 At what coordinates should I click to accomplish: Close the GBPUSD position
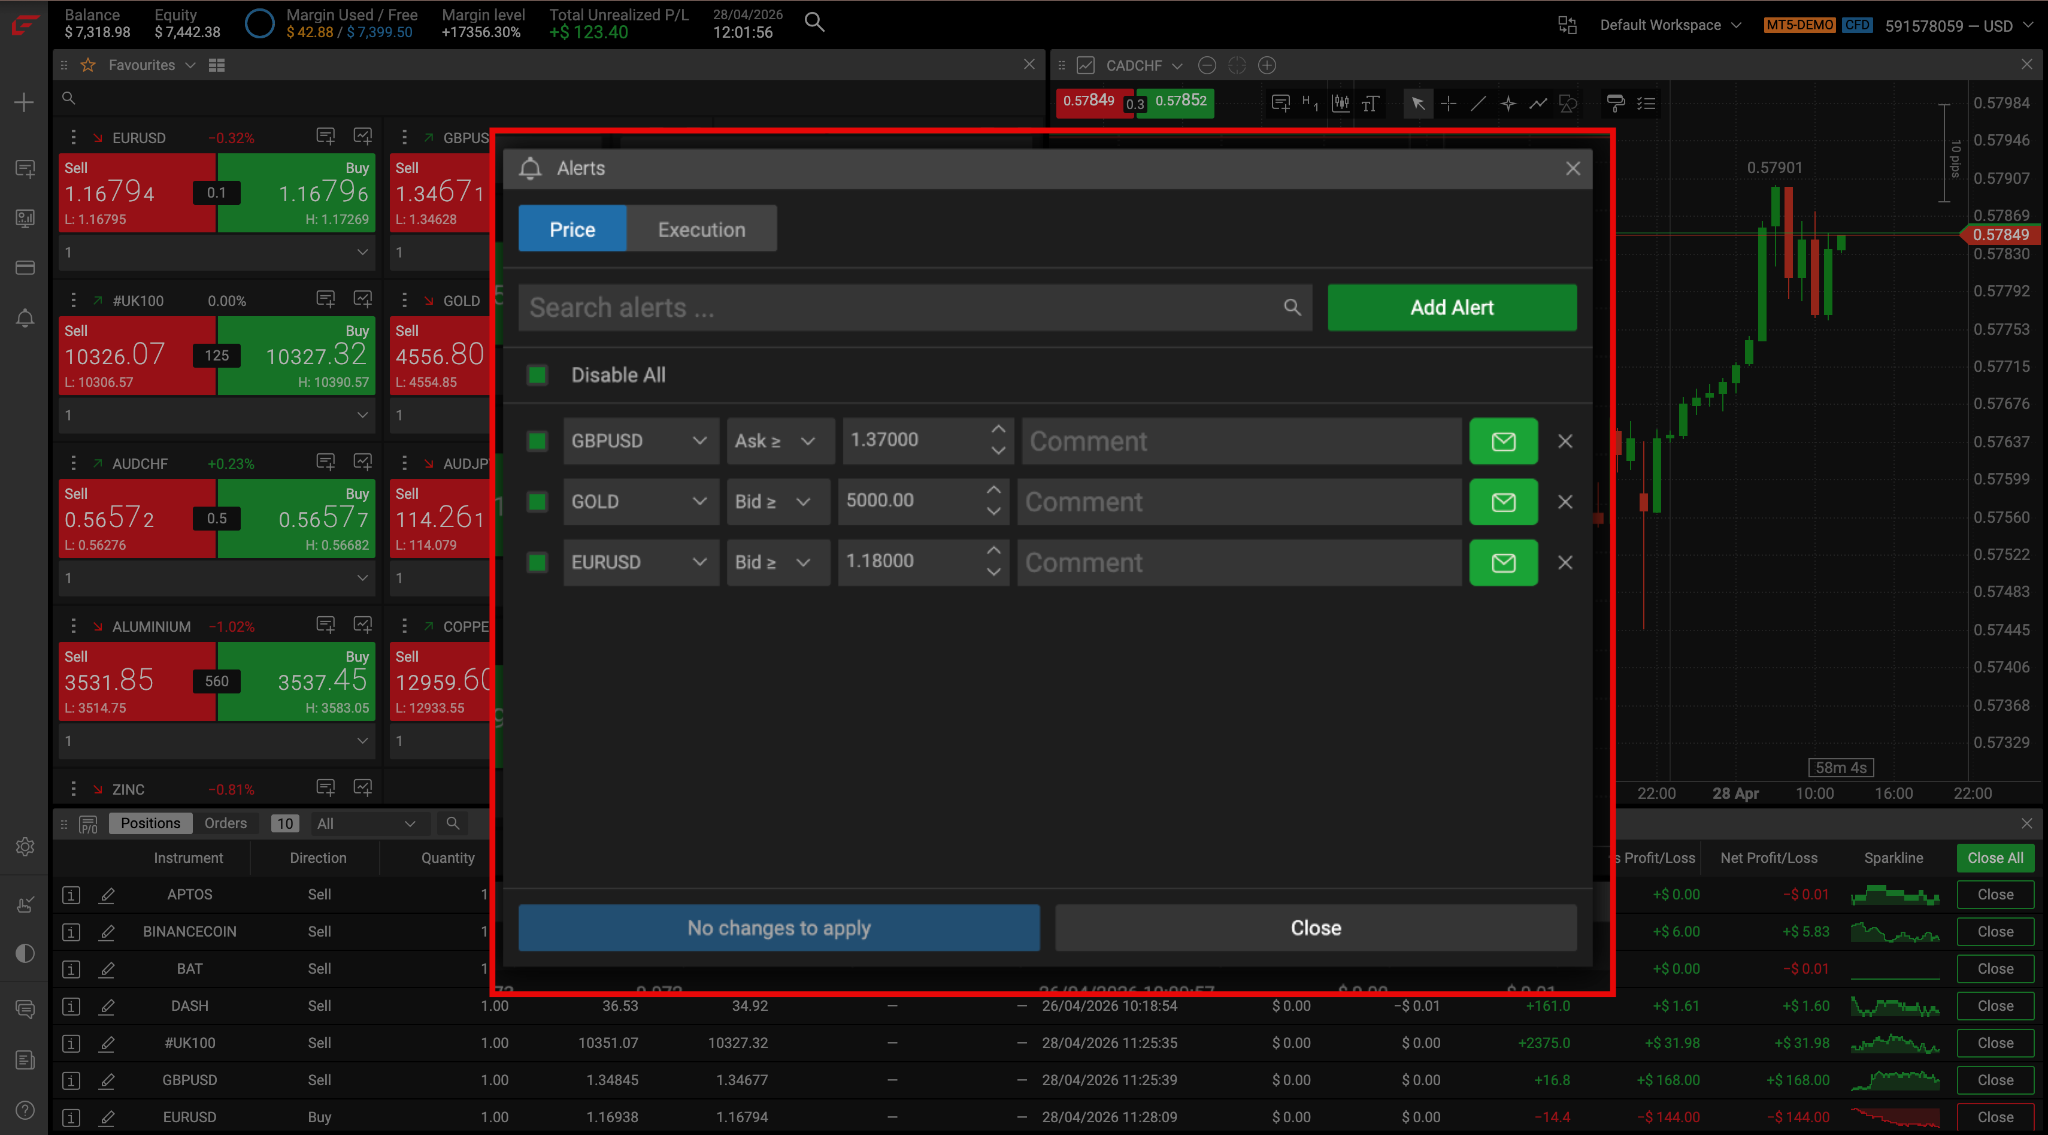[1995, 1080]
